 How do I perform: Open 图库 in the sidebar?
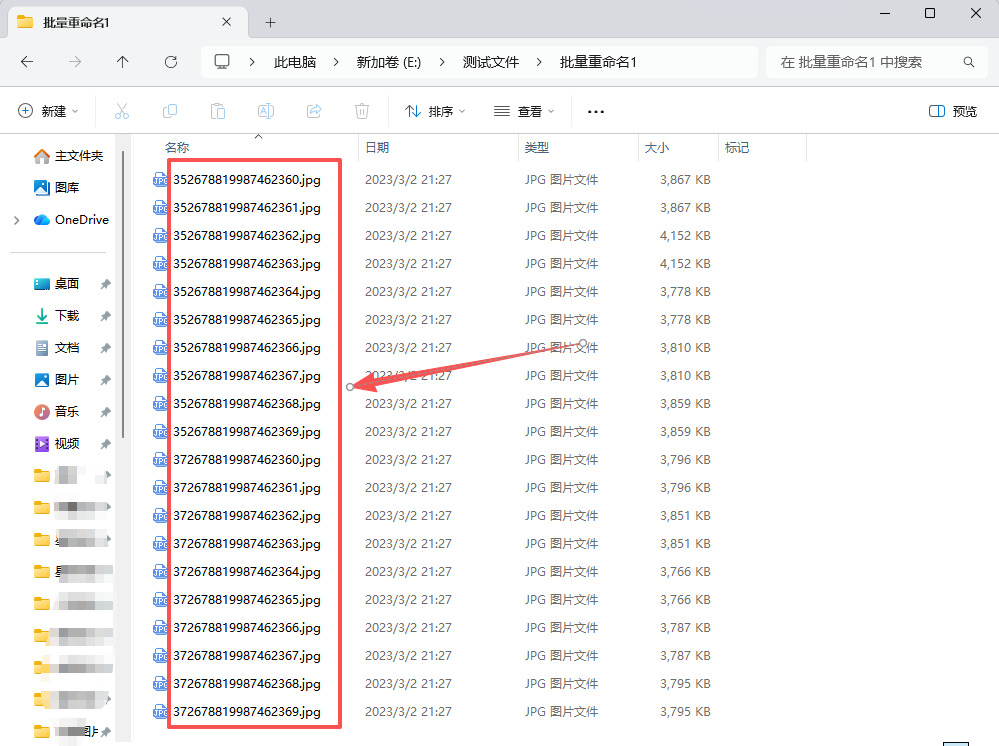[57, 187]
